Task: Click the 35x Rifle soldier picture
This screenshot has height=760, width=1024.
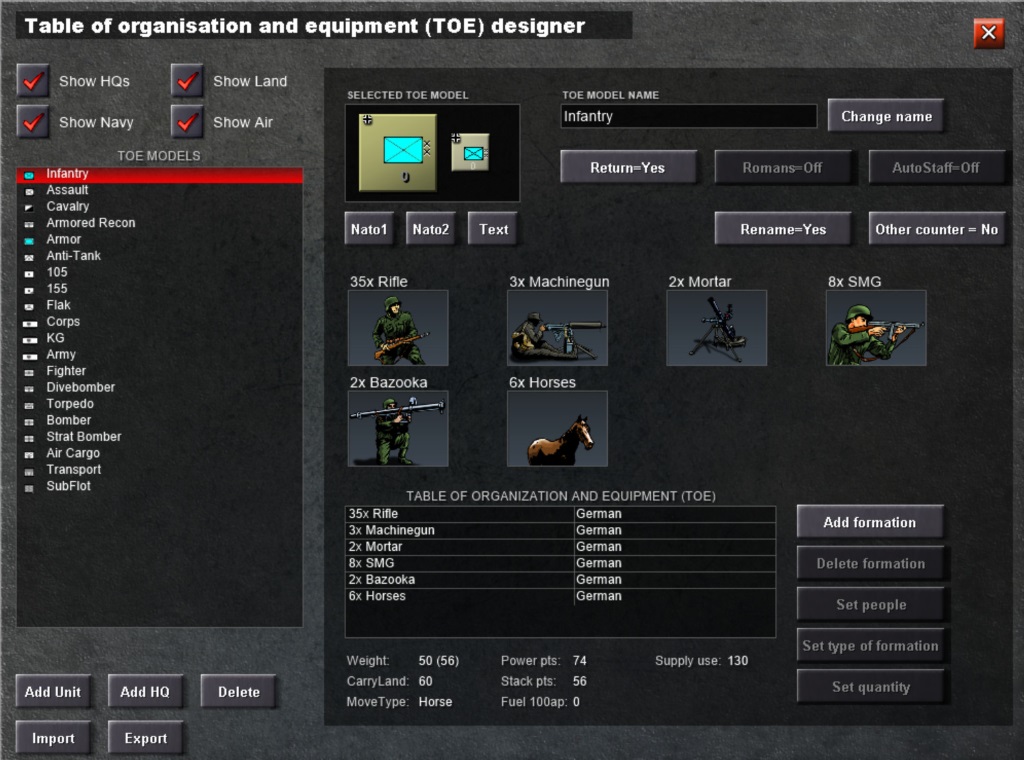Action: pyautogui.click(x=398, y=328)
